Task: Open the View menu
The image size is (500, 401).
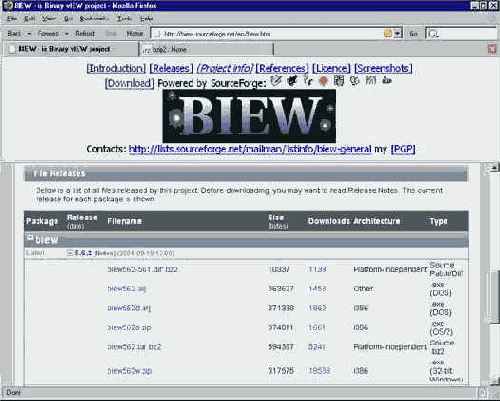Action: 49,19
